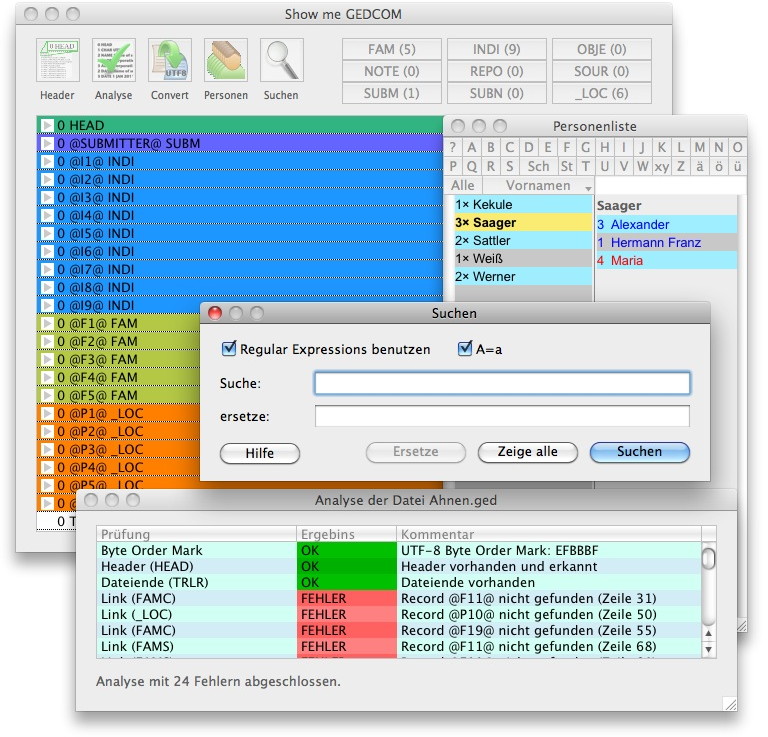Click the Suchen magnifier icon
This screenshot has width=768, height=737.
coord(281,61)
